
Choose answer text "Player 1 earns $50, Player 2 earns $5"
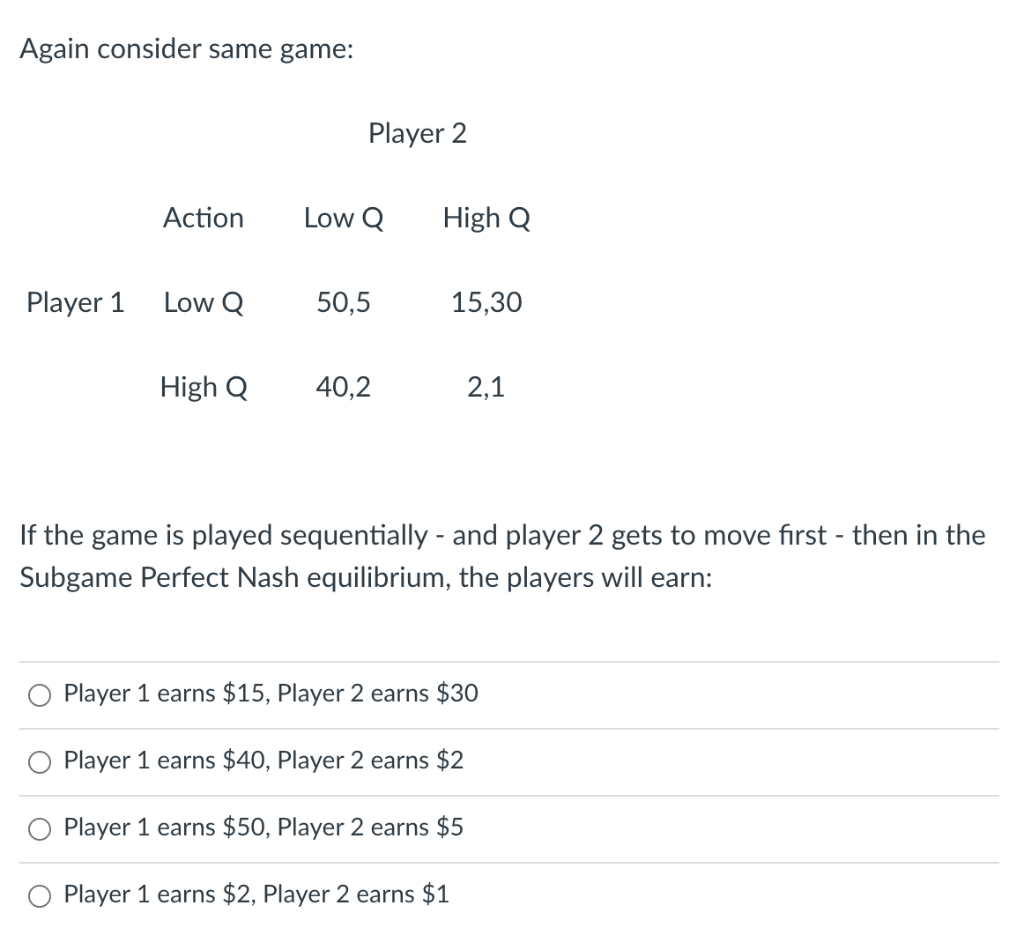click(x=262, y=828)
